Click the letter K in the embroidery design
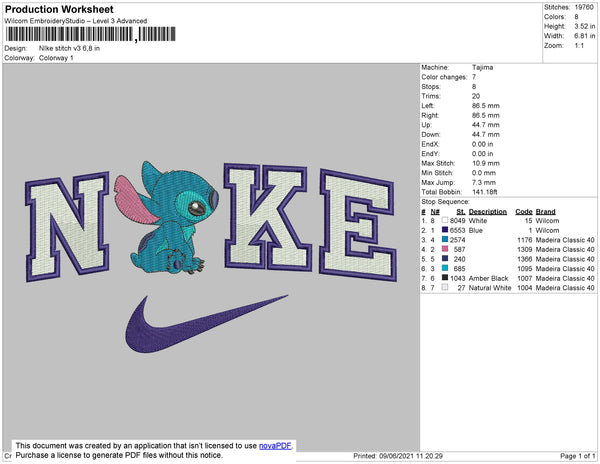The height and width of the screenshot is (464, 600). click(x=267, y=217)
